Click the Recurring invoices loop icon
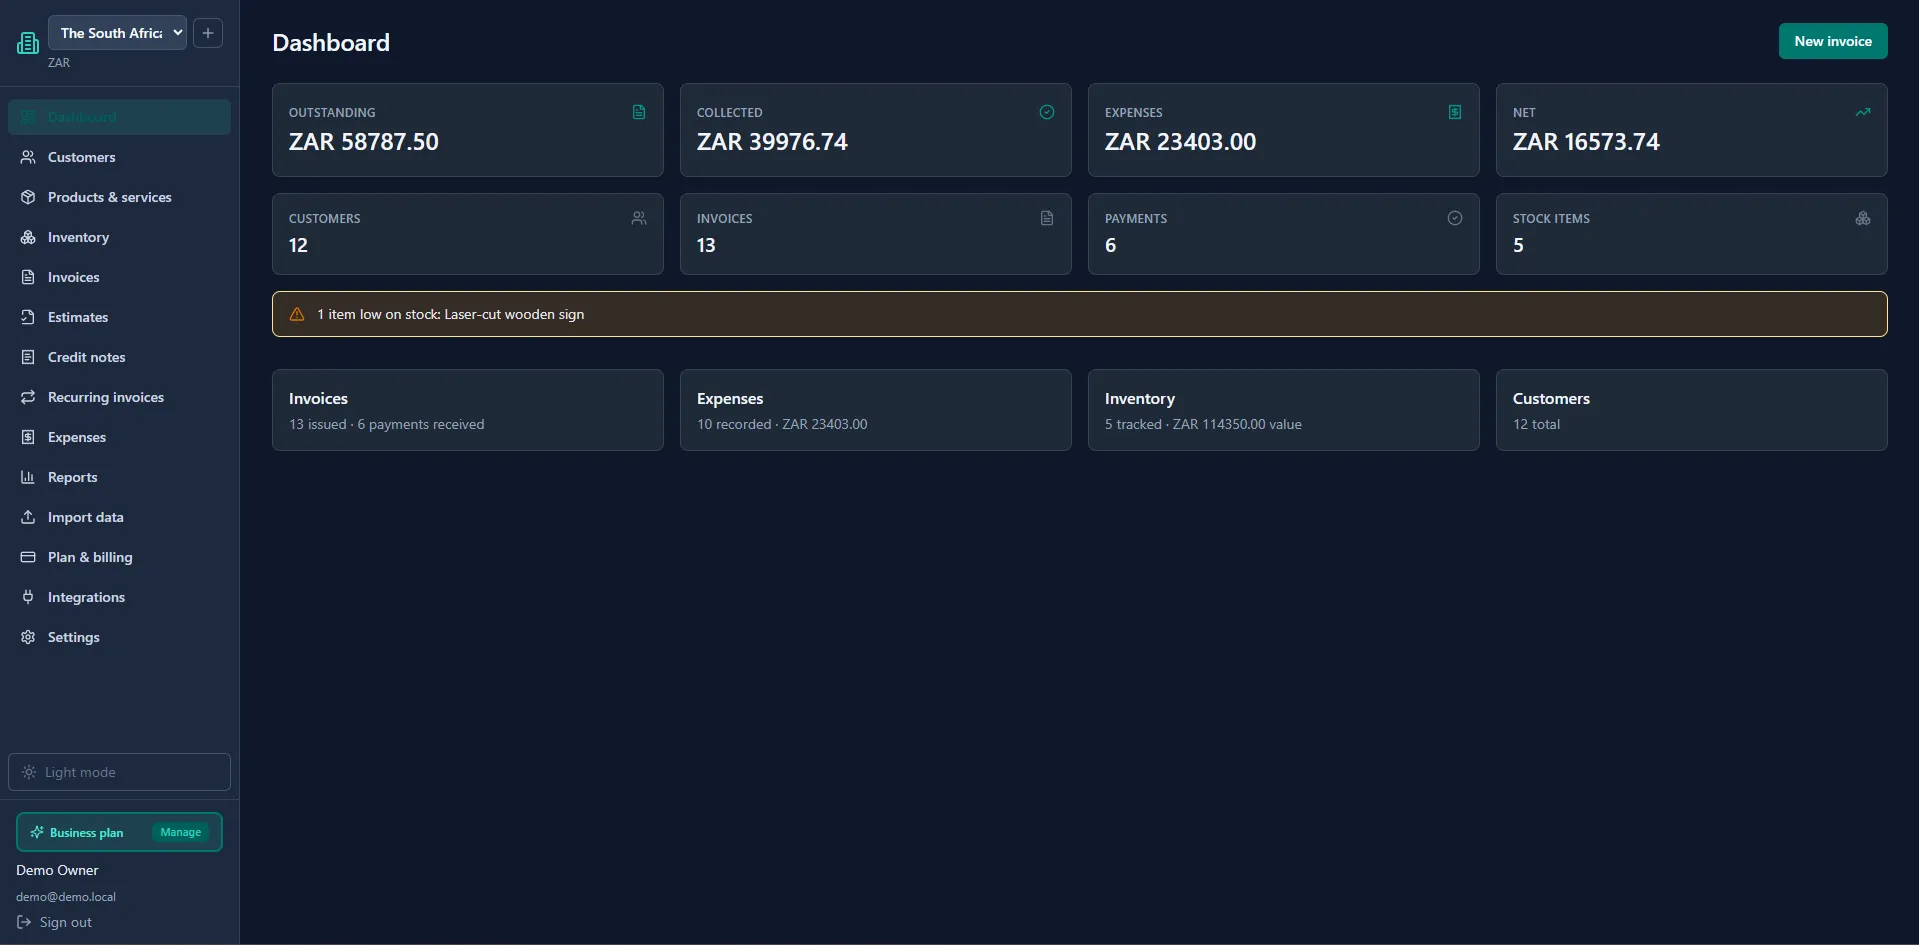The width and height of the screenshot is (1919, 945). (x=28, y=397)
